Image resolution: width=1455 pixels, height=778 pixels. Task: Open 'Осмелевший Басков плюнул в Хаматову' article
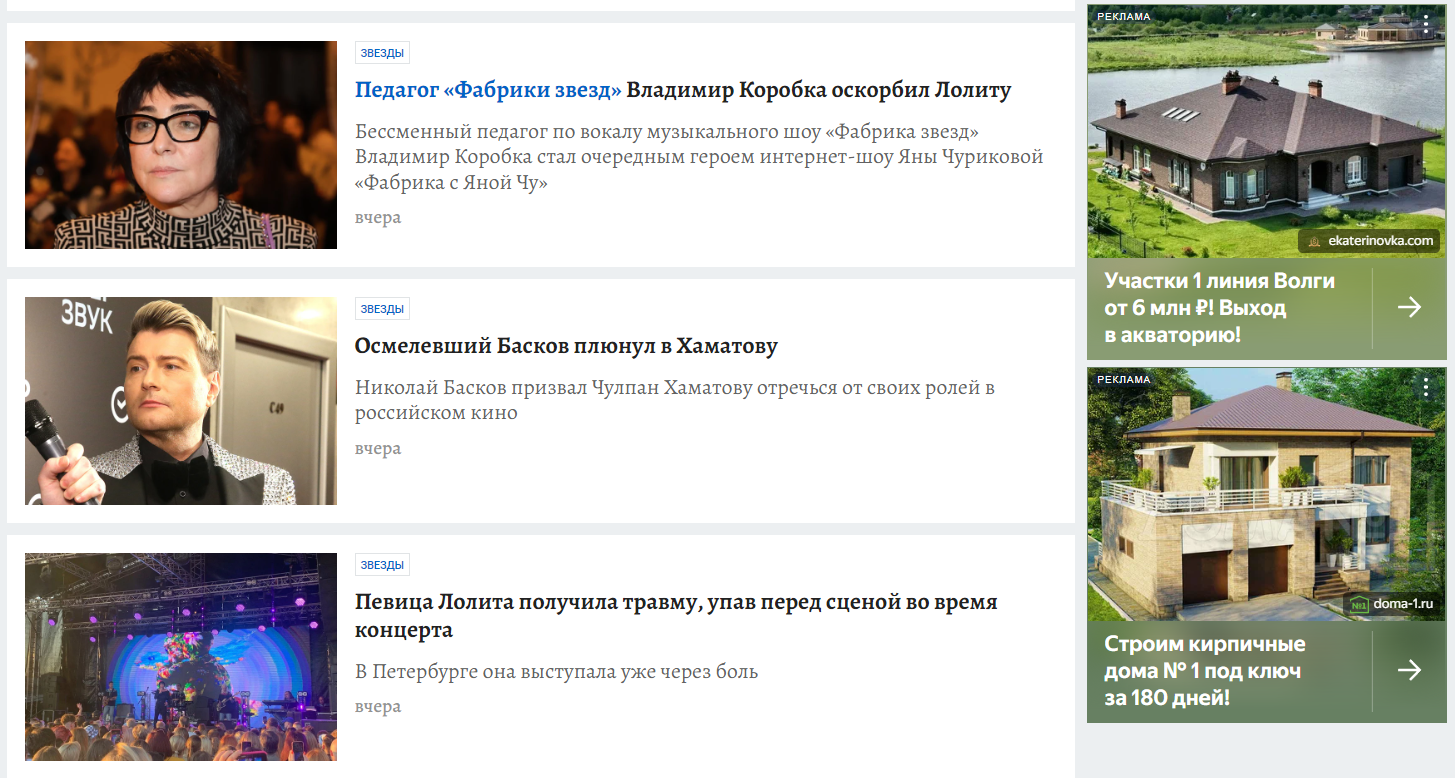click(566, 346)
